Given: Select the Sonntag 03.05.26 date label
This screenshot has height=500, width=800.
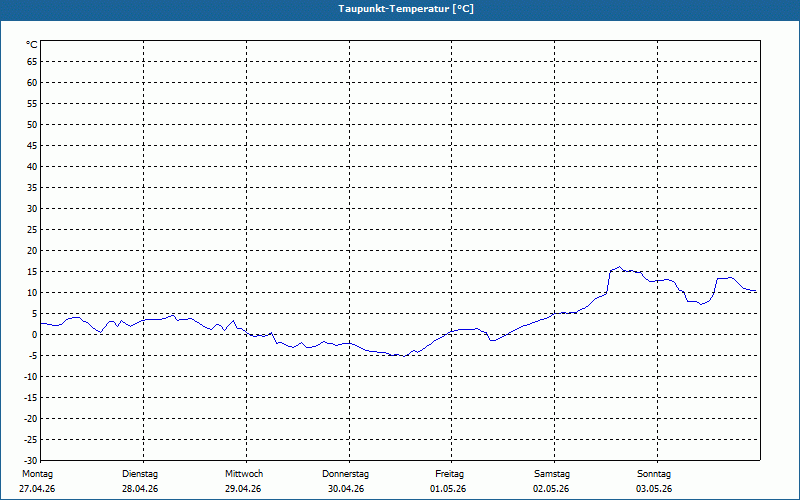Looking at the screenshot, I should click(x=654, y=481).
